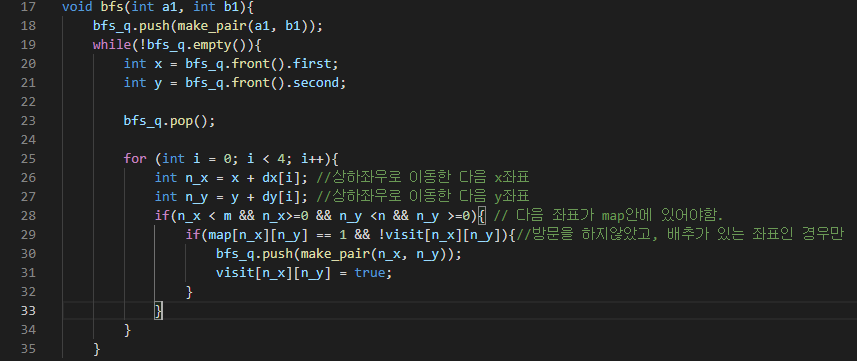Click line number 17 in the gutter
This screenshot has width=857, height=361.
click(27, 7)
